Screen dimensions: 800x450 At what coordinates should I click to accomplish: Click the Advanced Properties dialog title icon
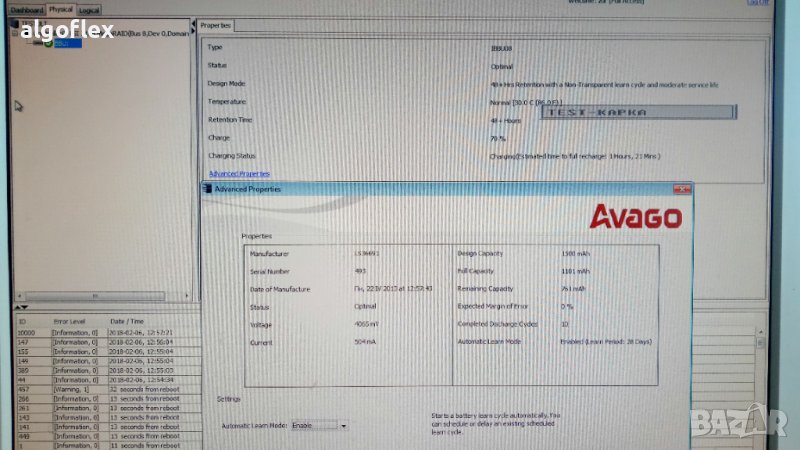209,188
